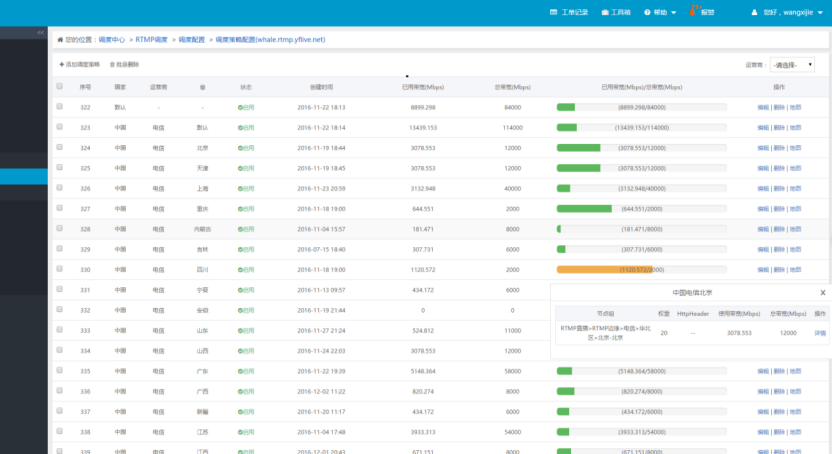Click the home icon in the breadcrumb
The image size is (832, 454).
point(60,40)
